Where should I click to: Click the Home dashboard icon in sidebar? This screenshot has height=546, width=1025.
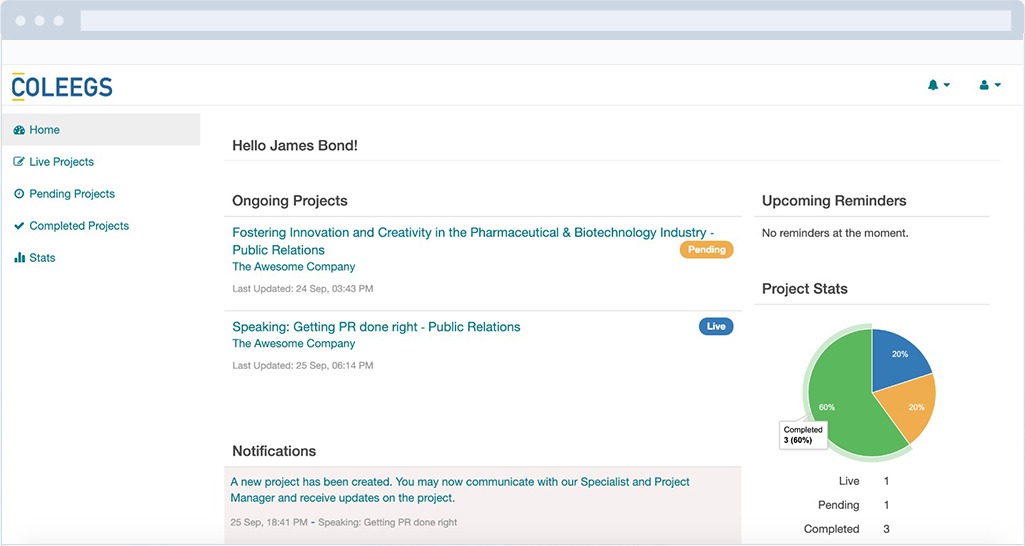click(x=19, y=130)
